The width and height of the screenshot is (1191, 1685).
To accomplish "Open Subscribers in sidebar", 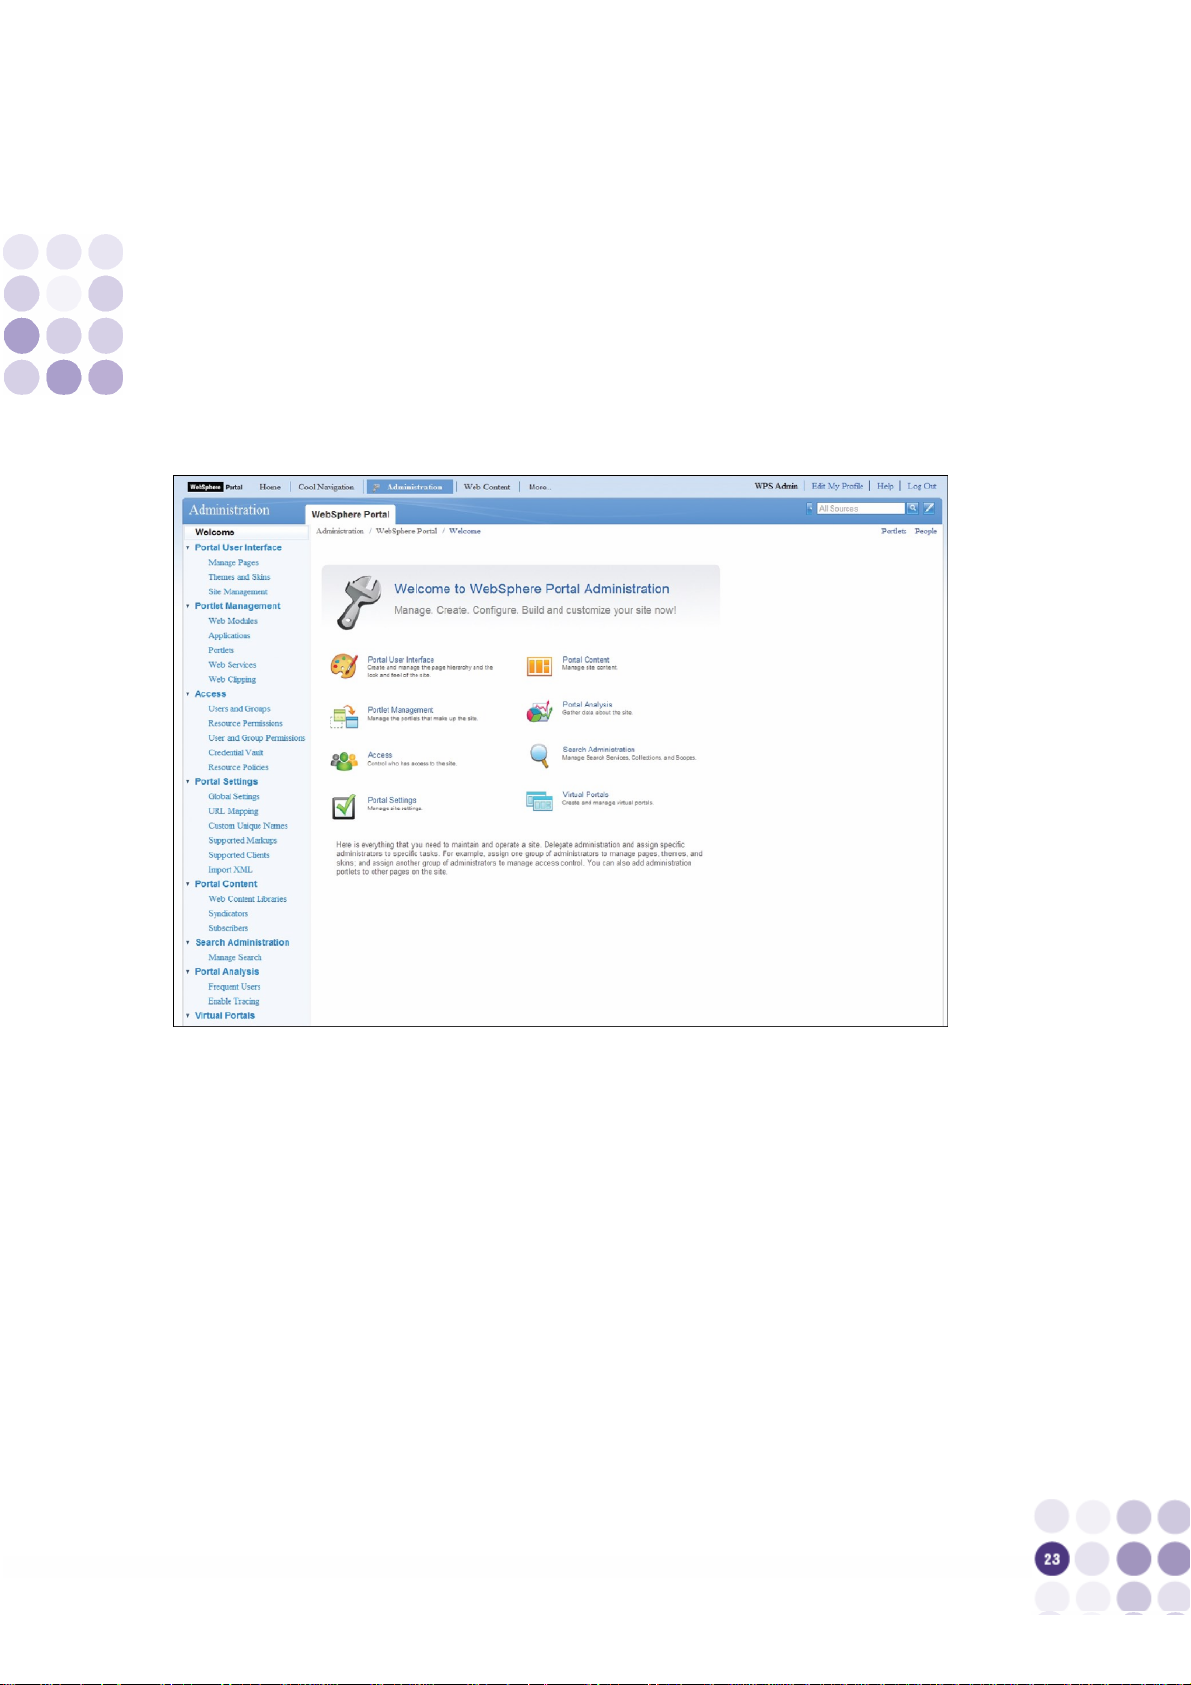I will point(228,928).
